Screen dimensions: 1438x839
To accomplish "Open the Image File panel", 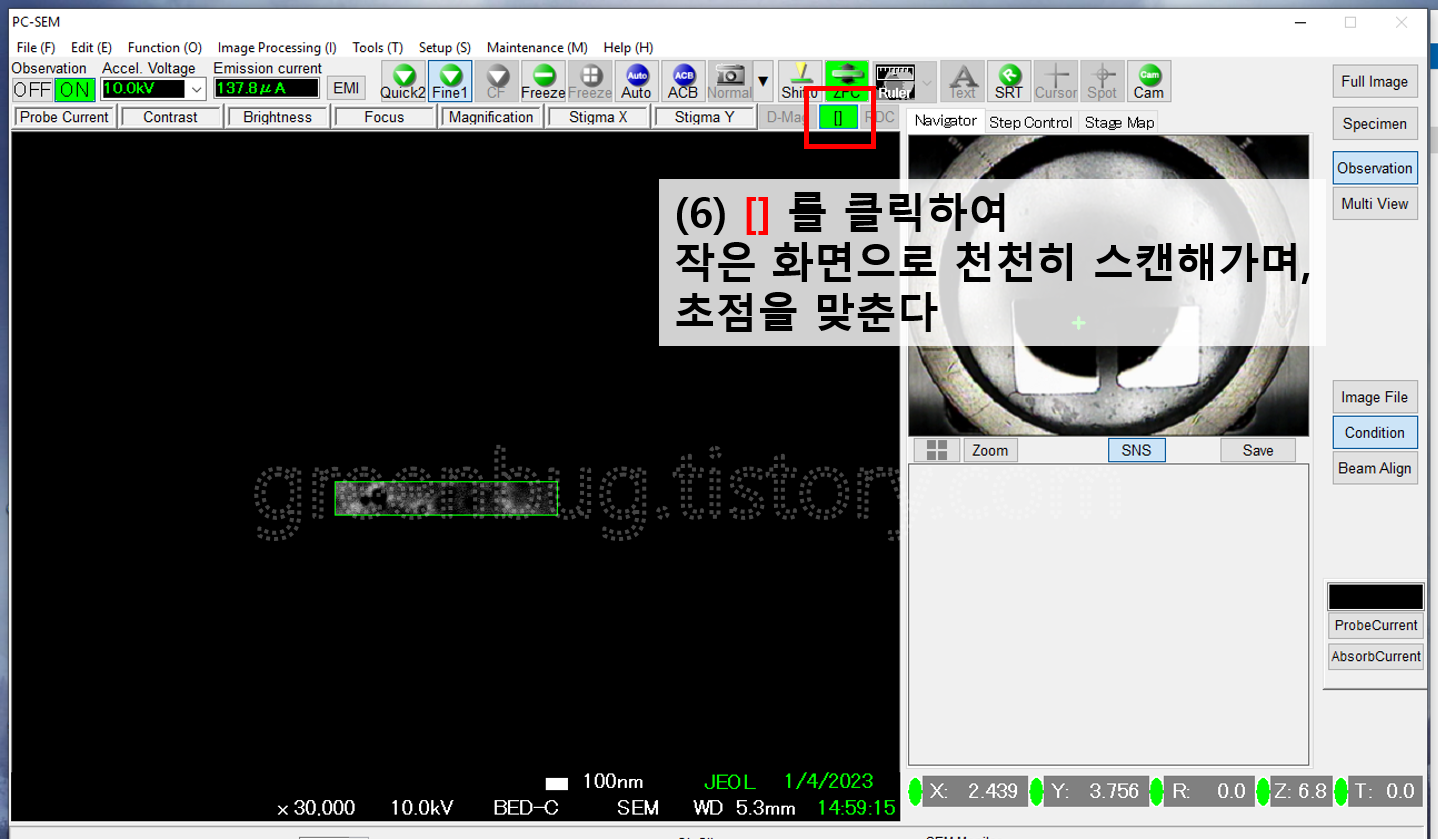I will 1374,397.
